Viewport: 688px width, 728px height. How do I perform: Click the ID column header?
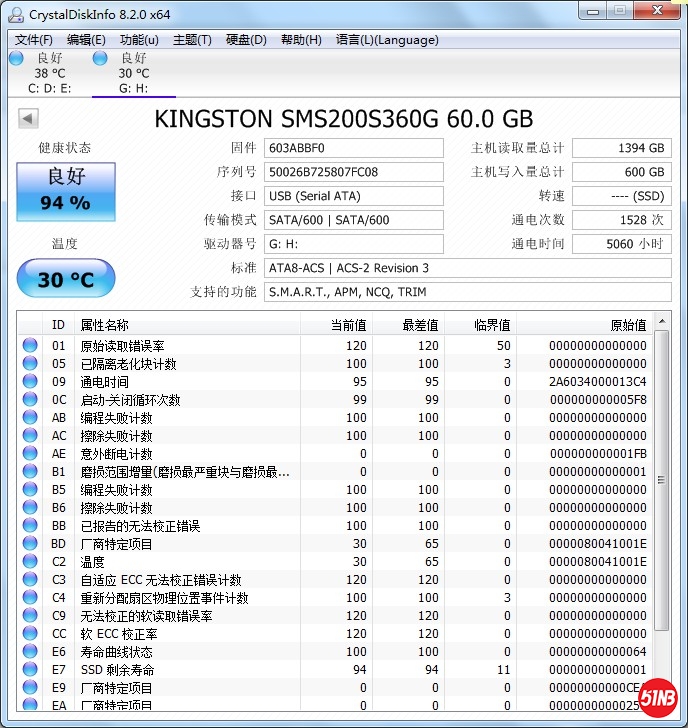[58, 325]
